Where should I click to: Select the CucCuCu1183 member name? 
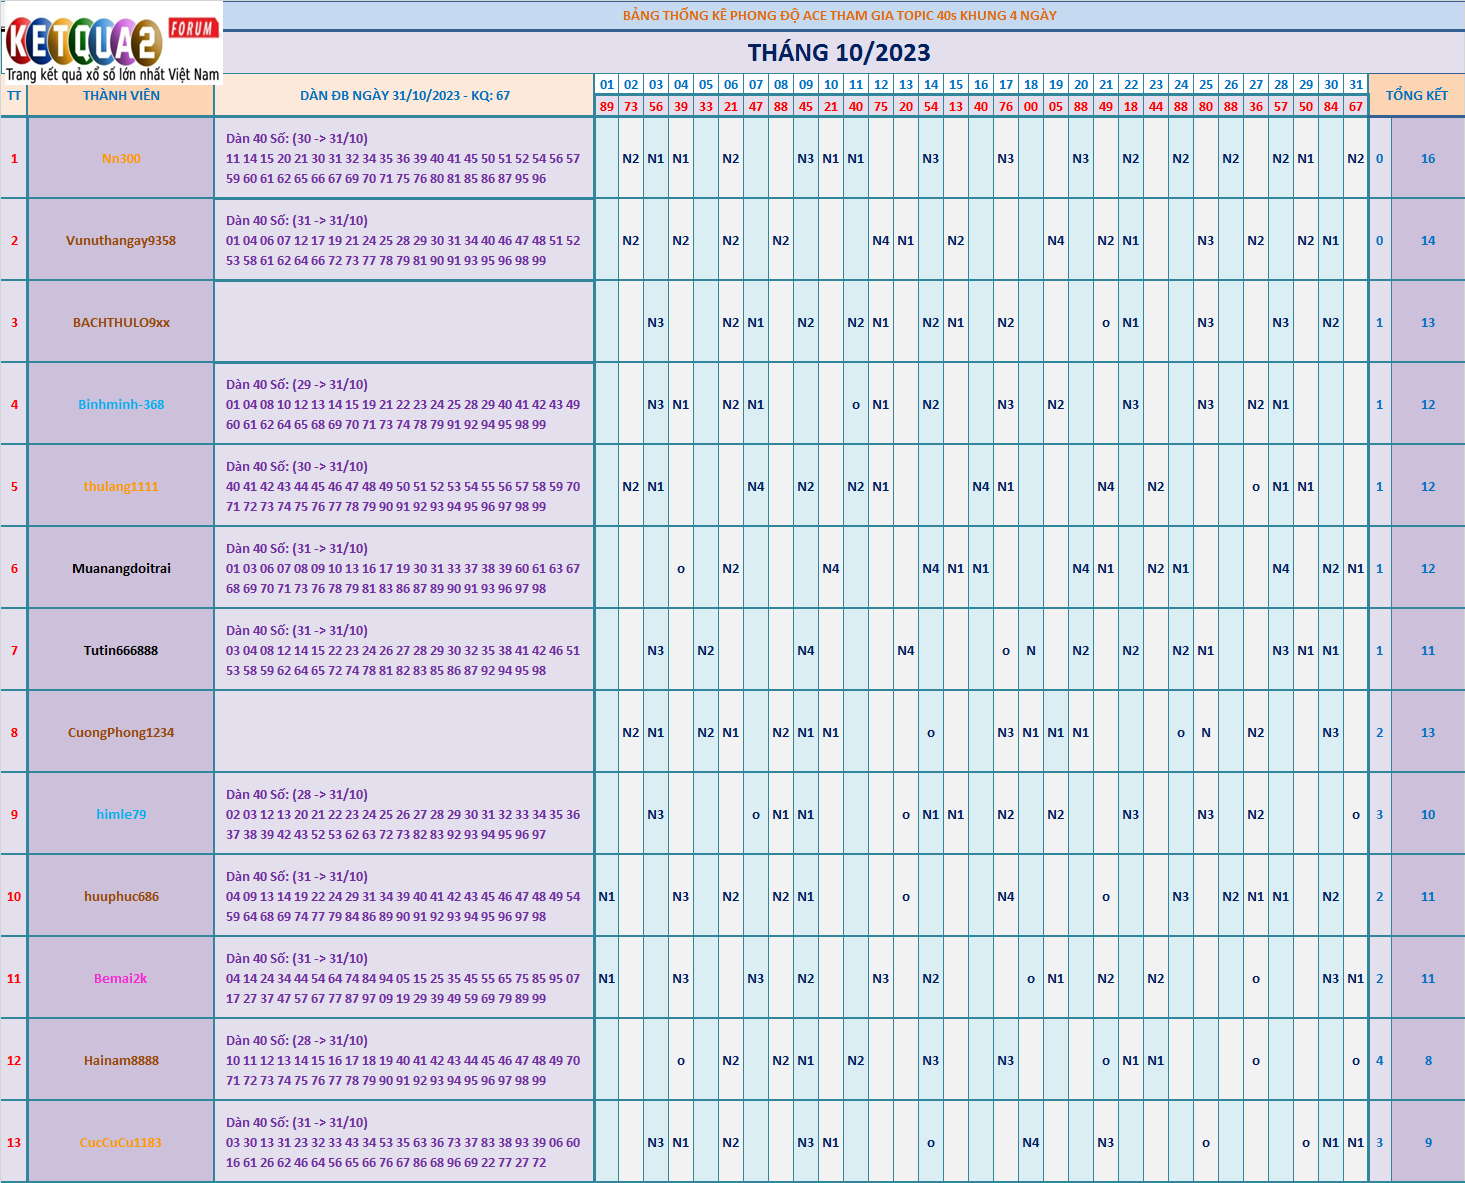121,1143
